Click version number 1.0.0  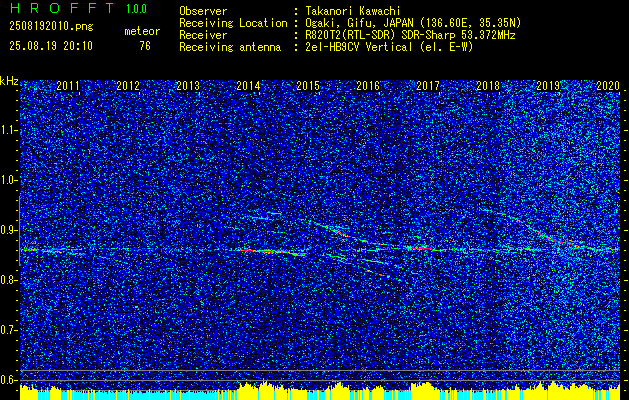pyautogui.click(x=136, y=9)
